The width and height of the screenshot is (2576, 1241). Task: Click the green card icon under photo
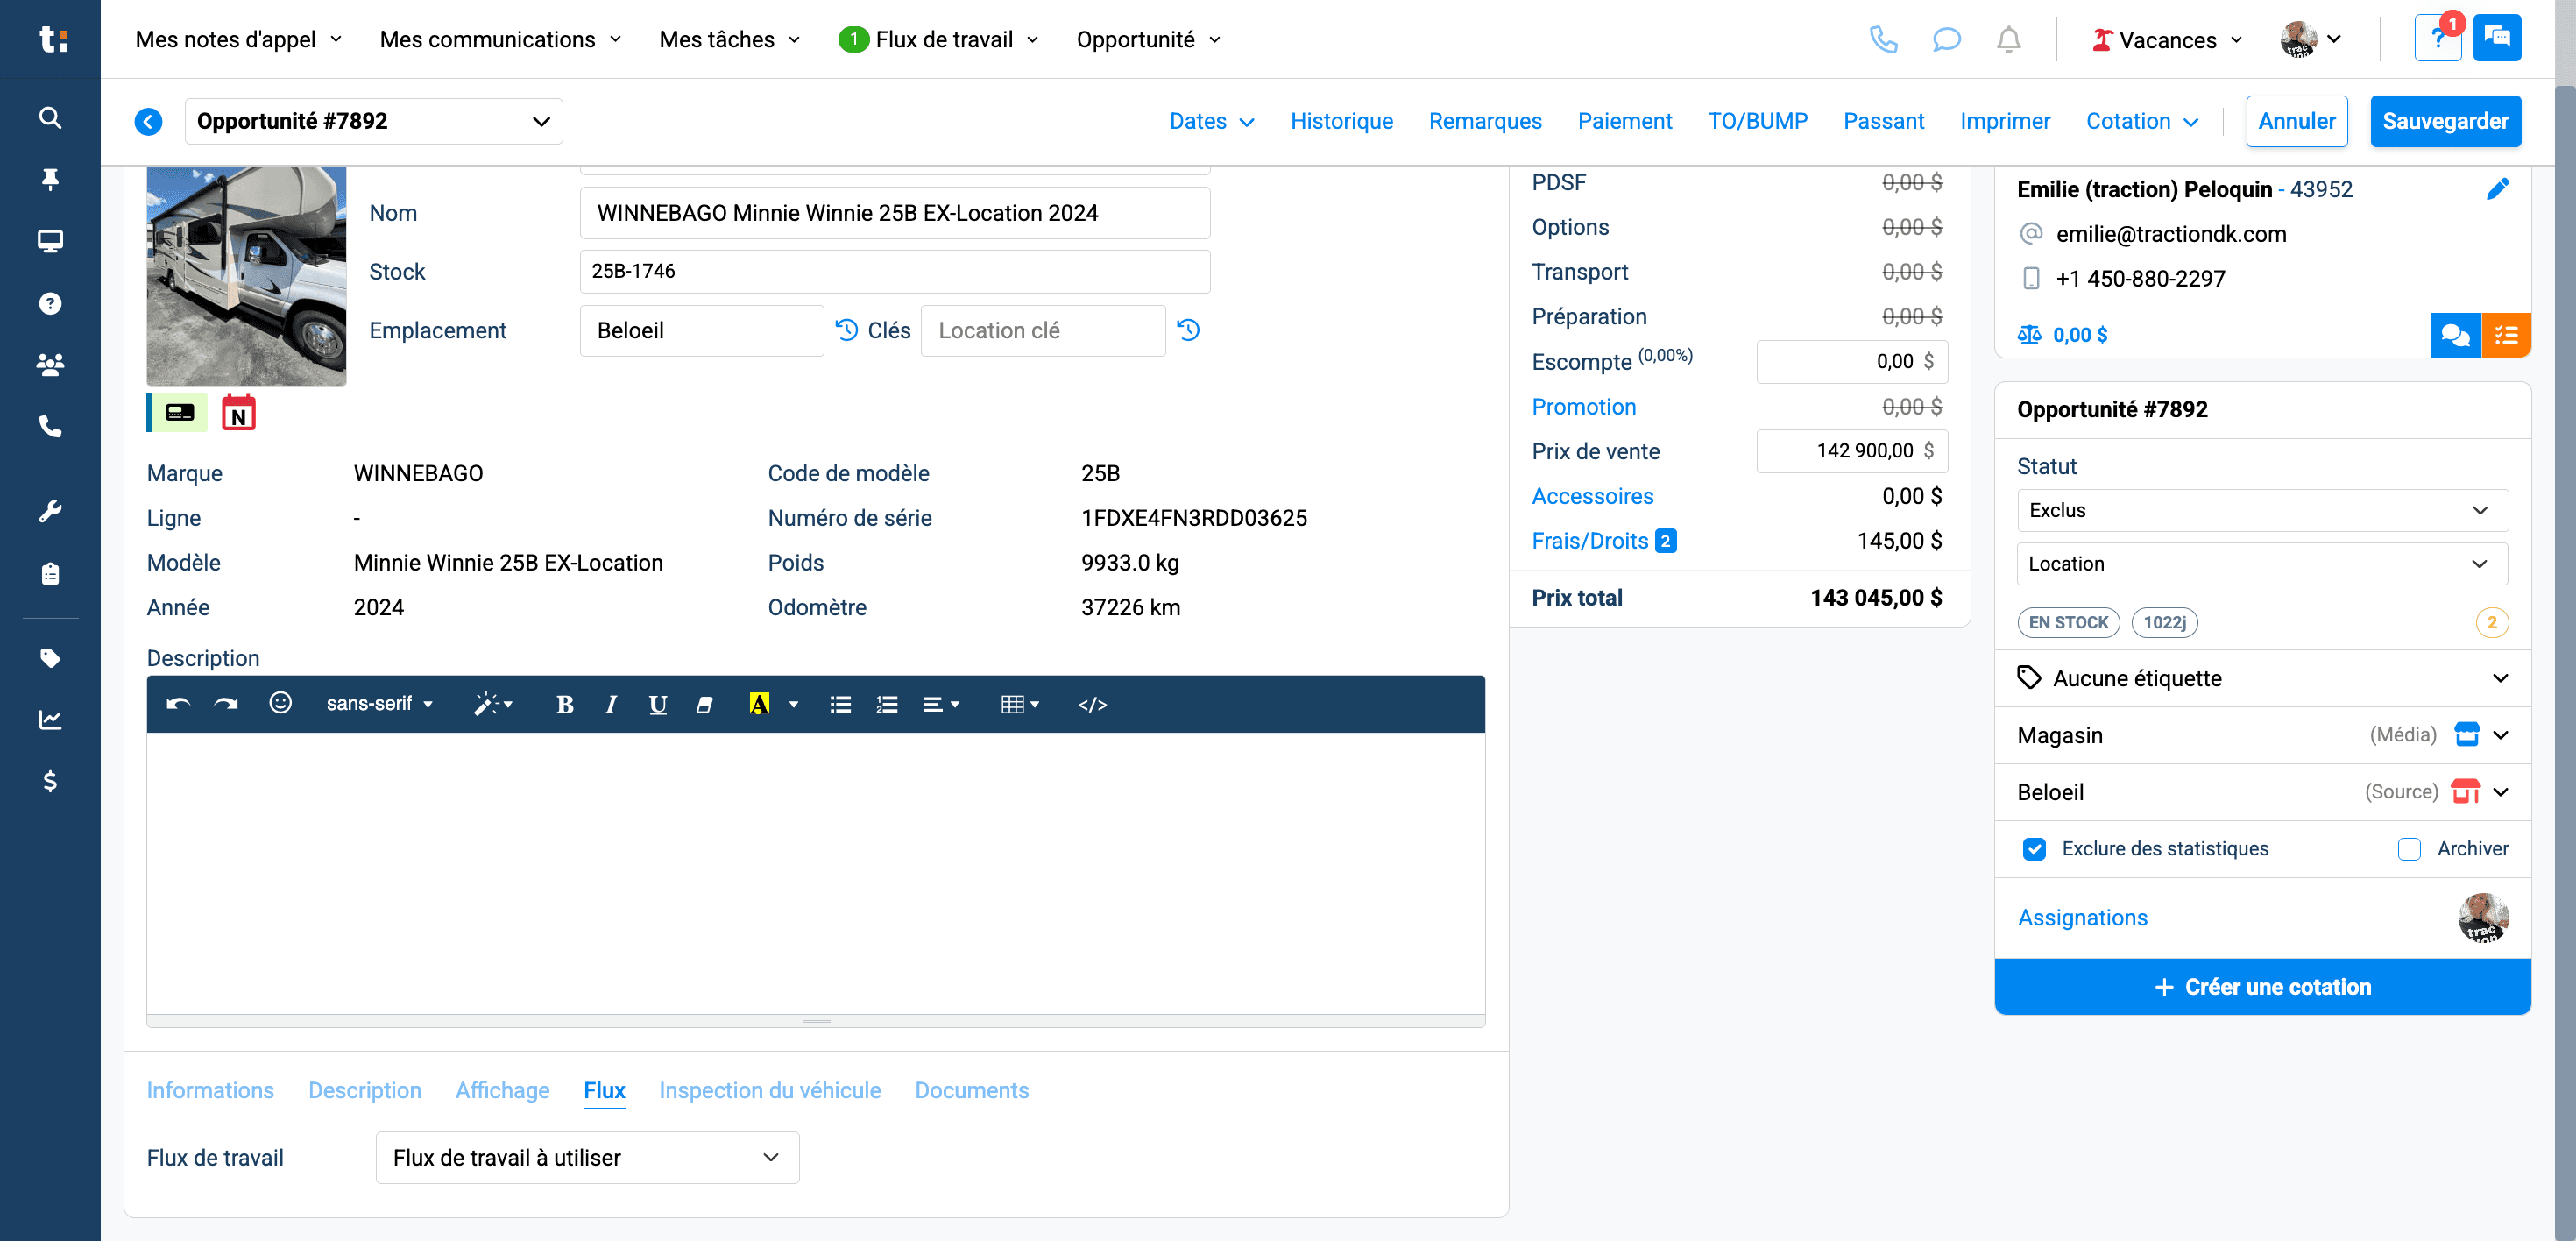[x=179, y=413]
